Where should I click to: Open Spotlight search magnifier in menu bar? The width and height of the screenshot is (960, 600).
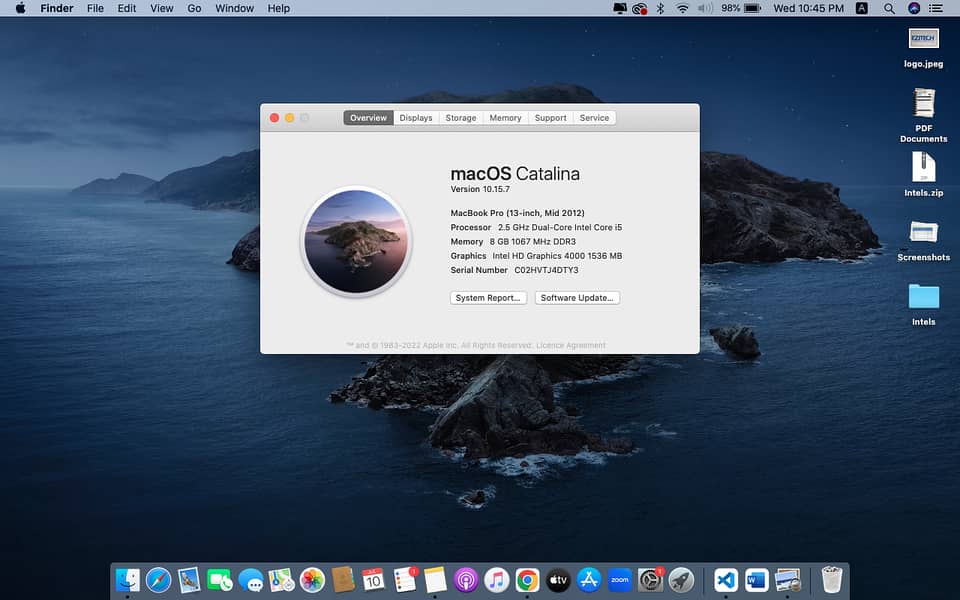coord(889,8)
